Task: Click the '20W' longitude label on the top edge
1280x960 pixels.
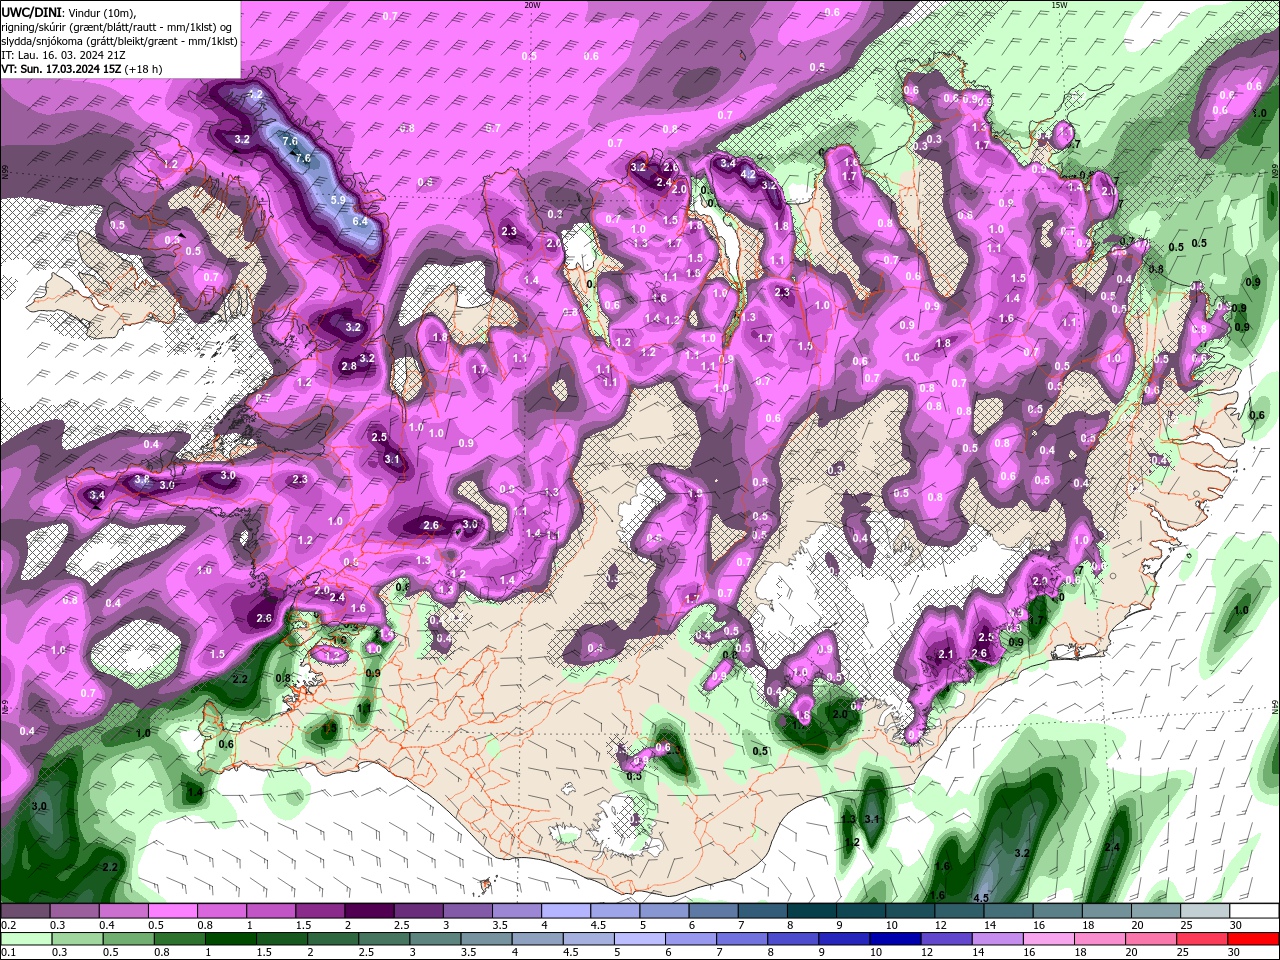Action: (532, 5)
